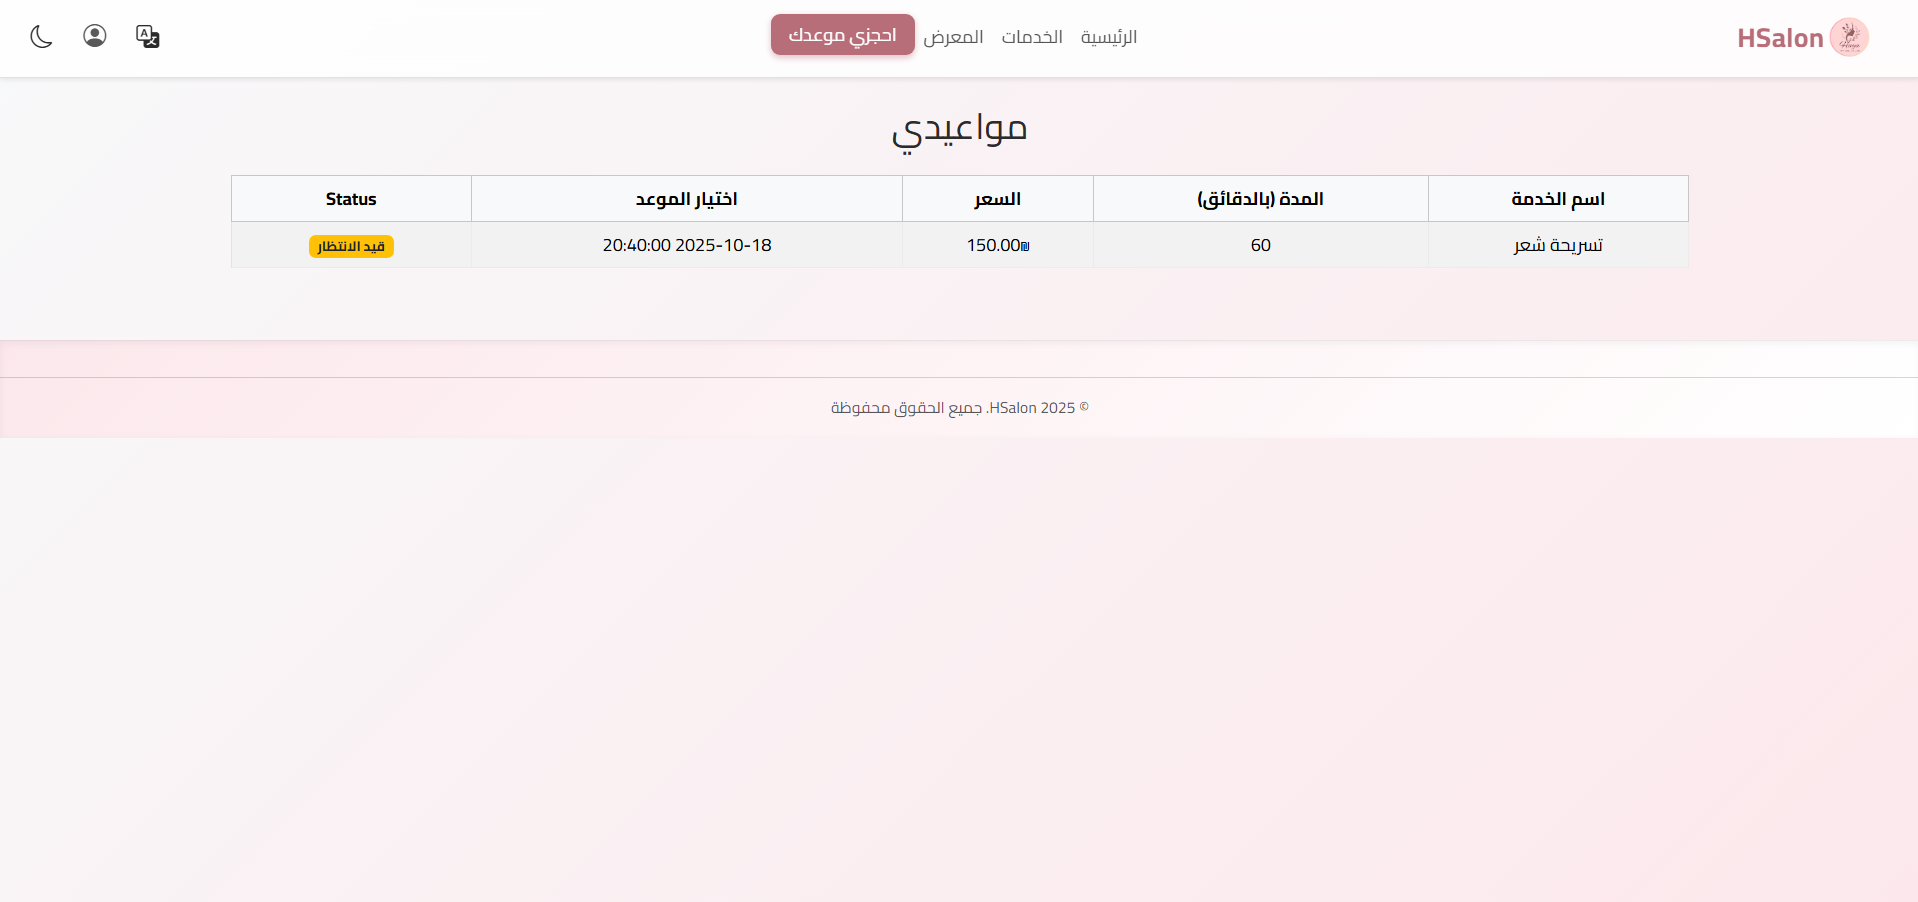Click the circular salon logo image

1848,37
